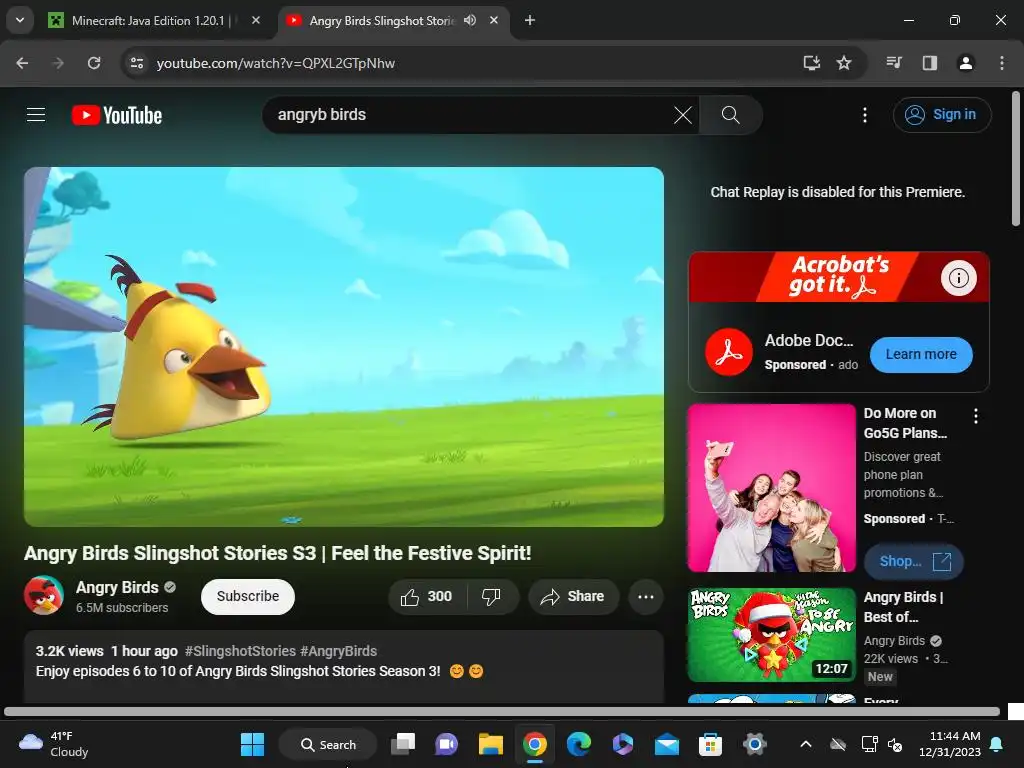Screen dimensions: 1024x768
Task: Click the vertical page scrollbar
Action: point(1016,160)
